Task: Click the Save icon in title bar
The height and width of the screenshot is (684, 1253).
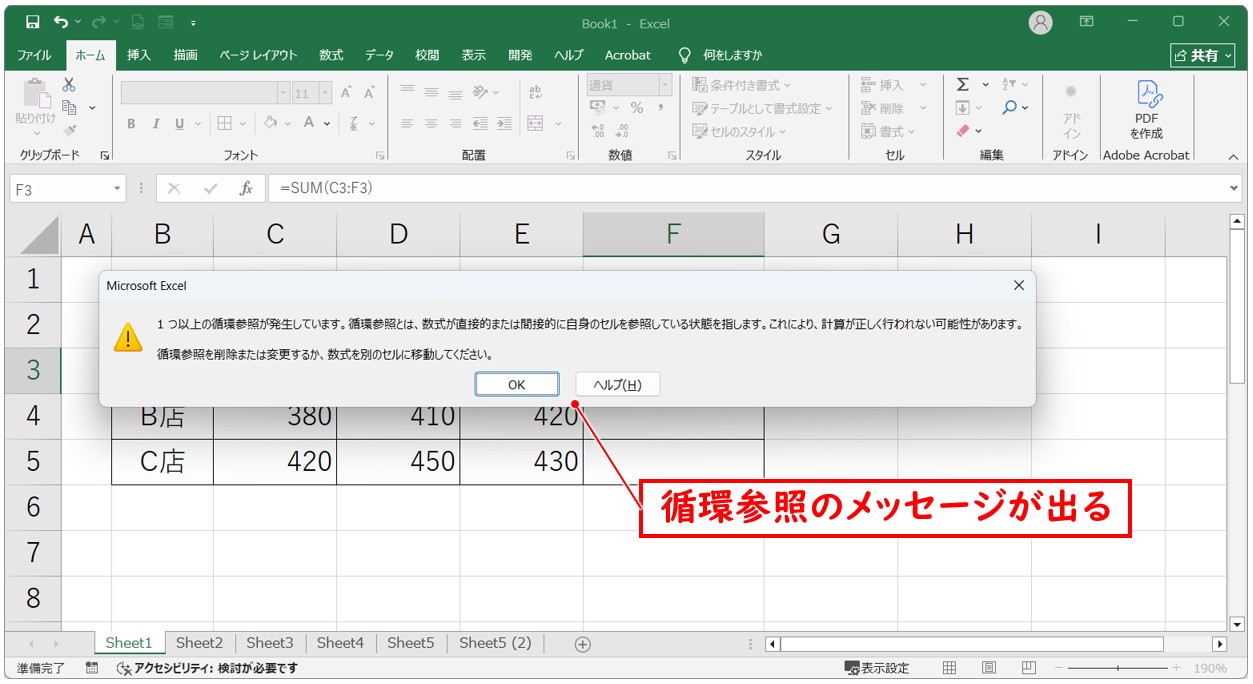Action: point(32,22)
